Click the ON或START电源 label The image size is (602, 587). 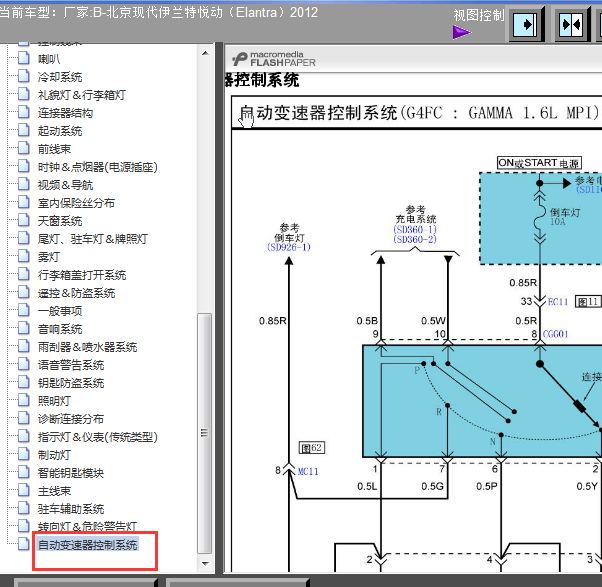tap(539, 163)
